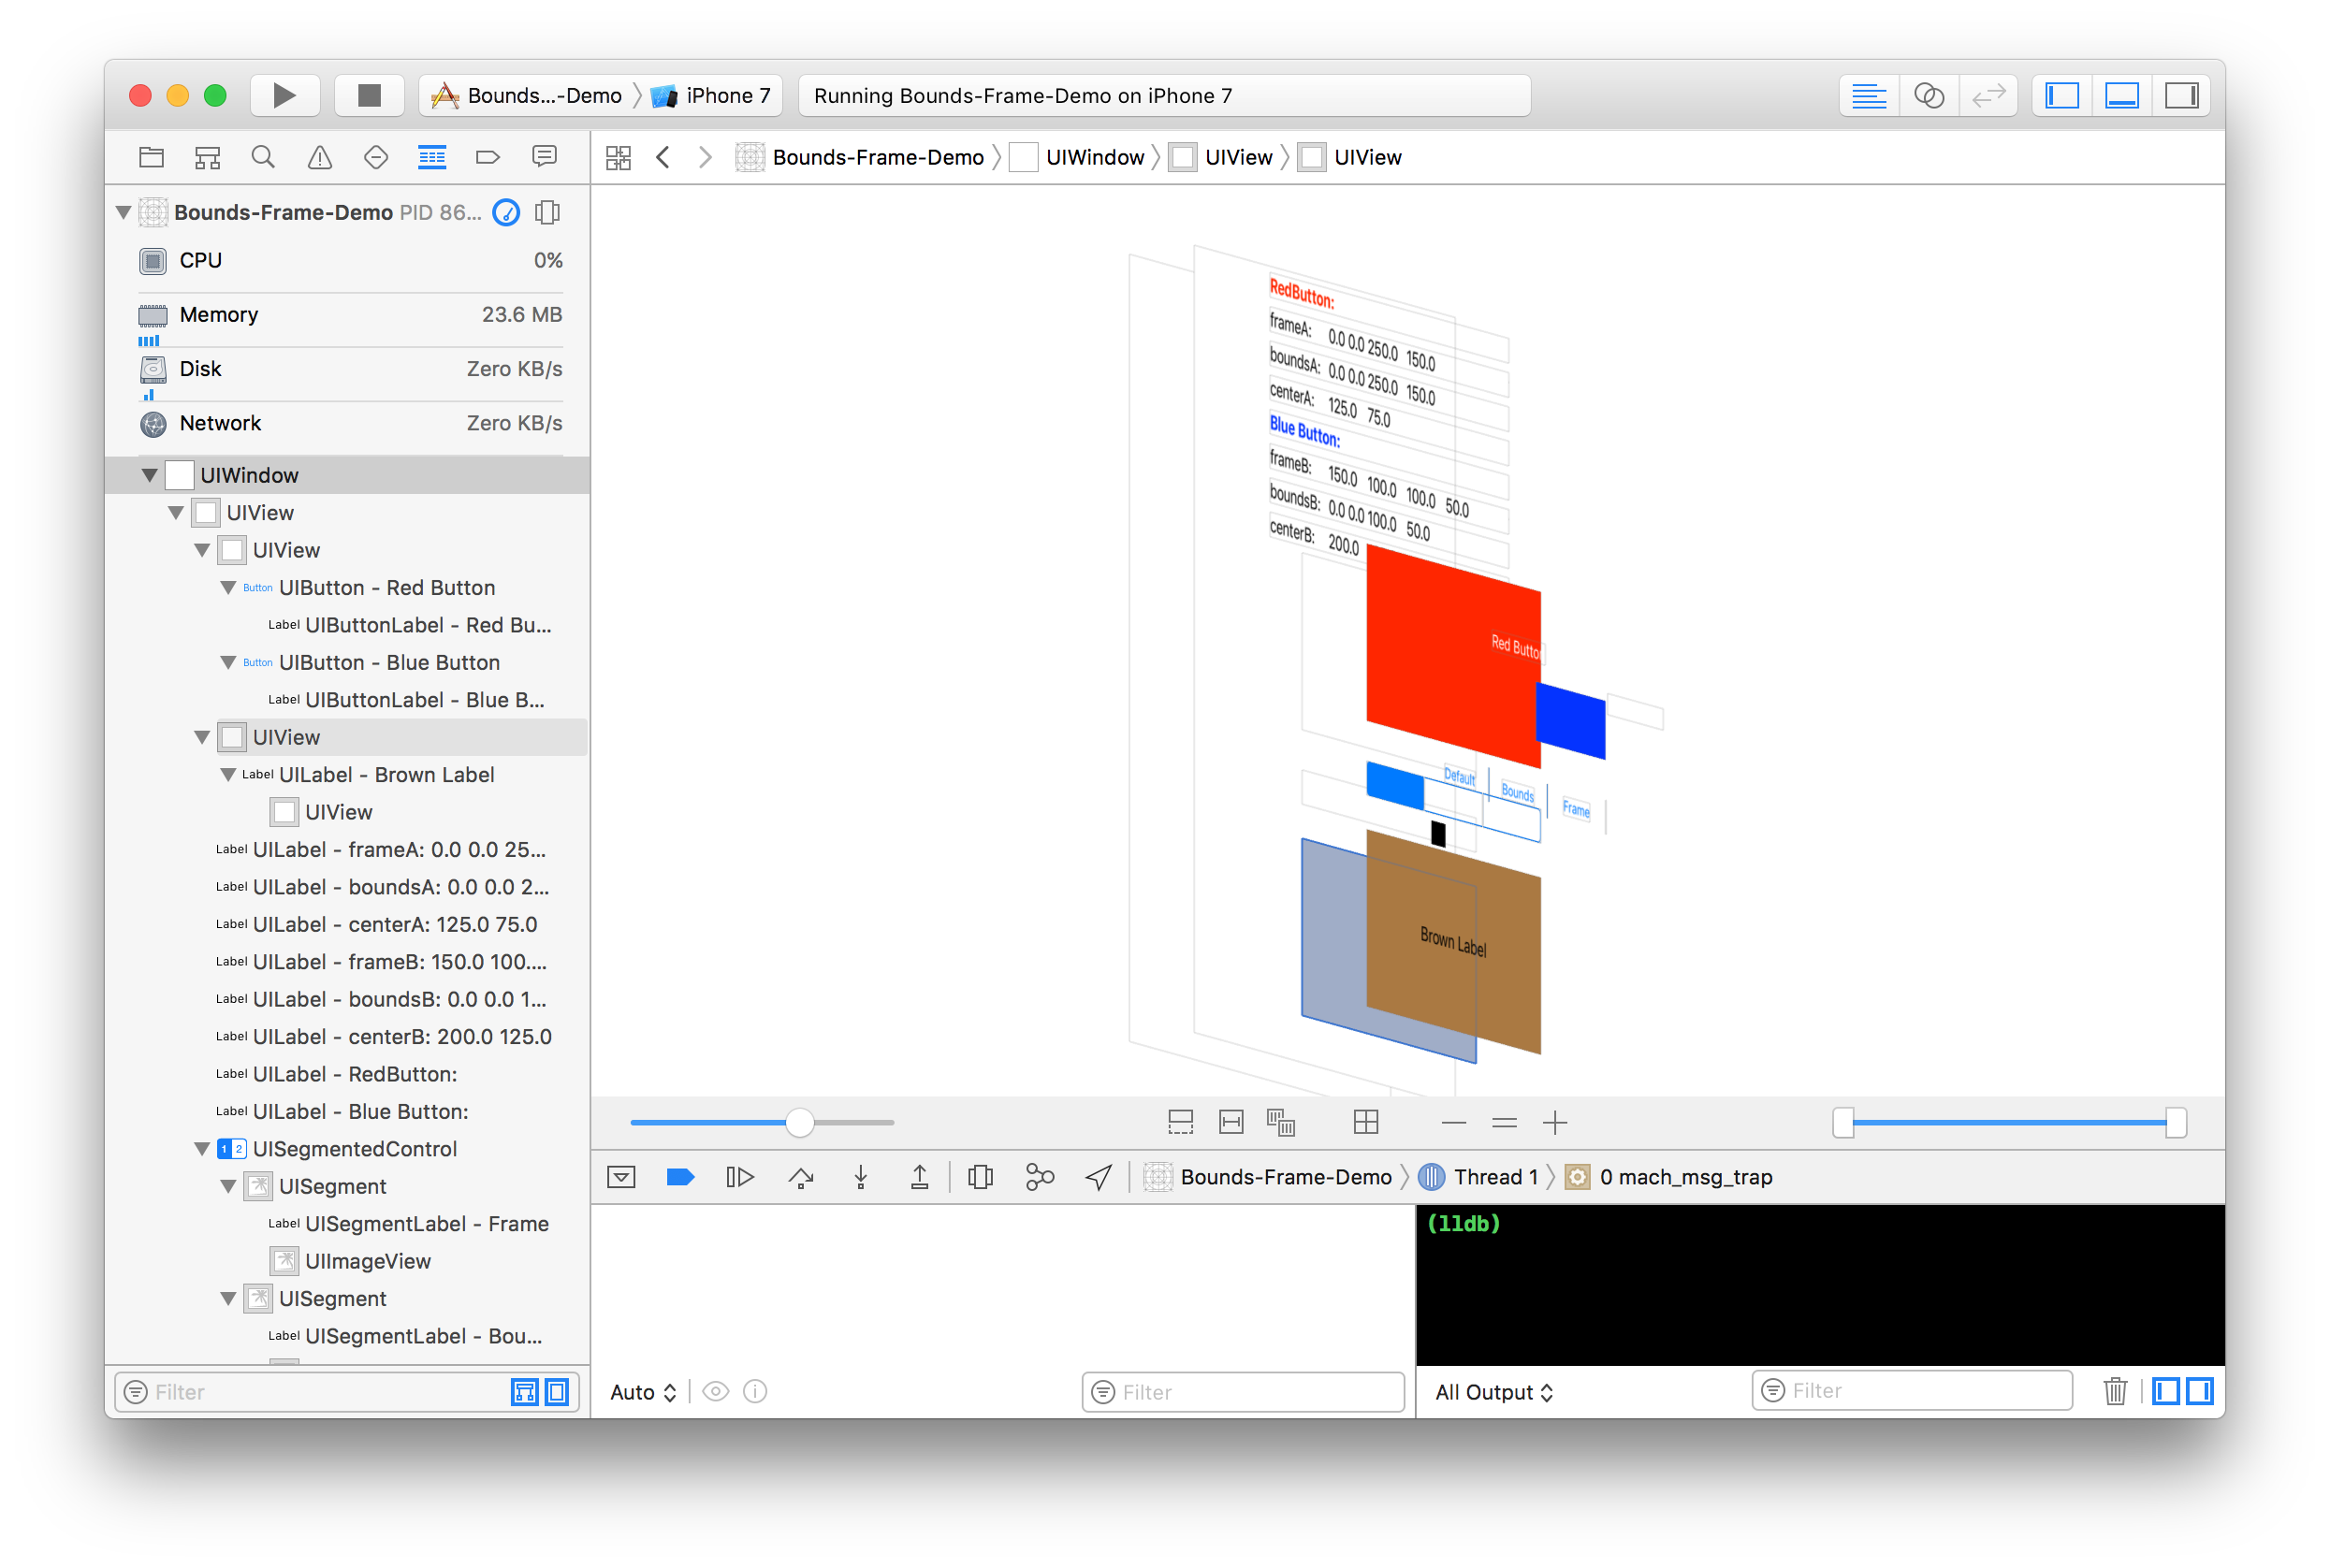Go forward in editor history
This screenshot has width=2330, height=1568.
tap(705, 157)
